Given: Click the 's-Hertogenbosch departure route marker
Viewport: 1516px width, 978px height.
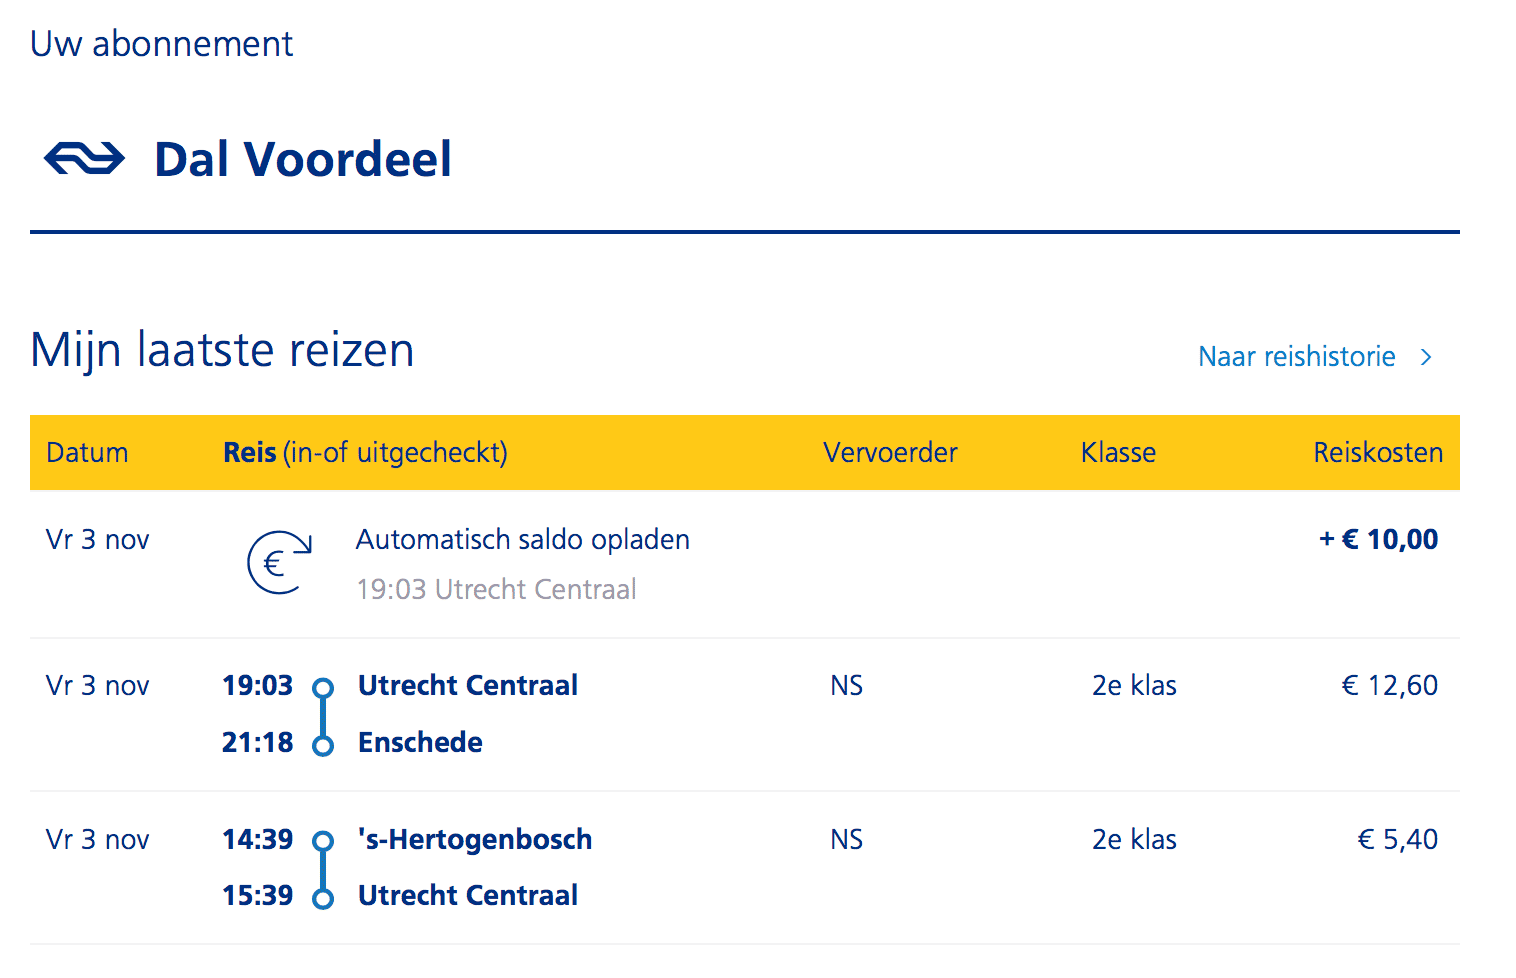Looking at the screenshot, I should click(x=323, y=842).
